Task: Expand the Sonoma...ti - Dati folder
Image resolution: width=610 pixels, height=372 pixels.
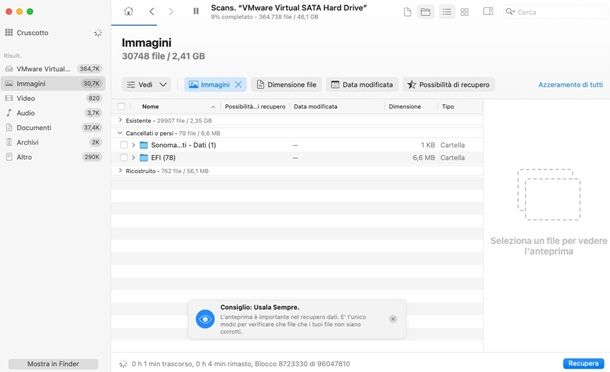Action: click(133, 145)
